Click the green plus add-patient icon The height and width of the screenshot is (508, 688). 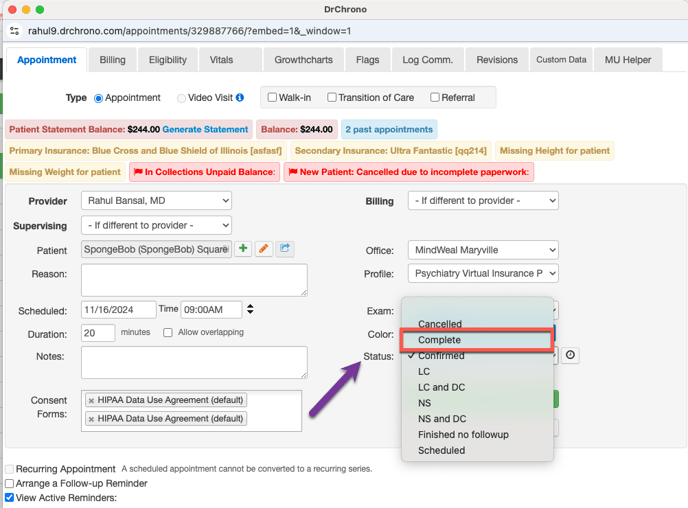point(243,249)
